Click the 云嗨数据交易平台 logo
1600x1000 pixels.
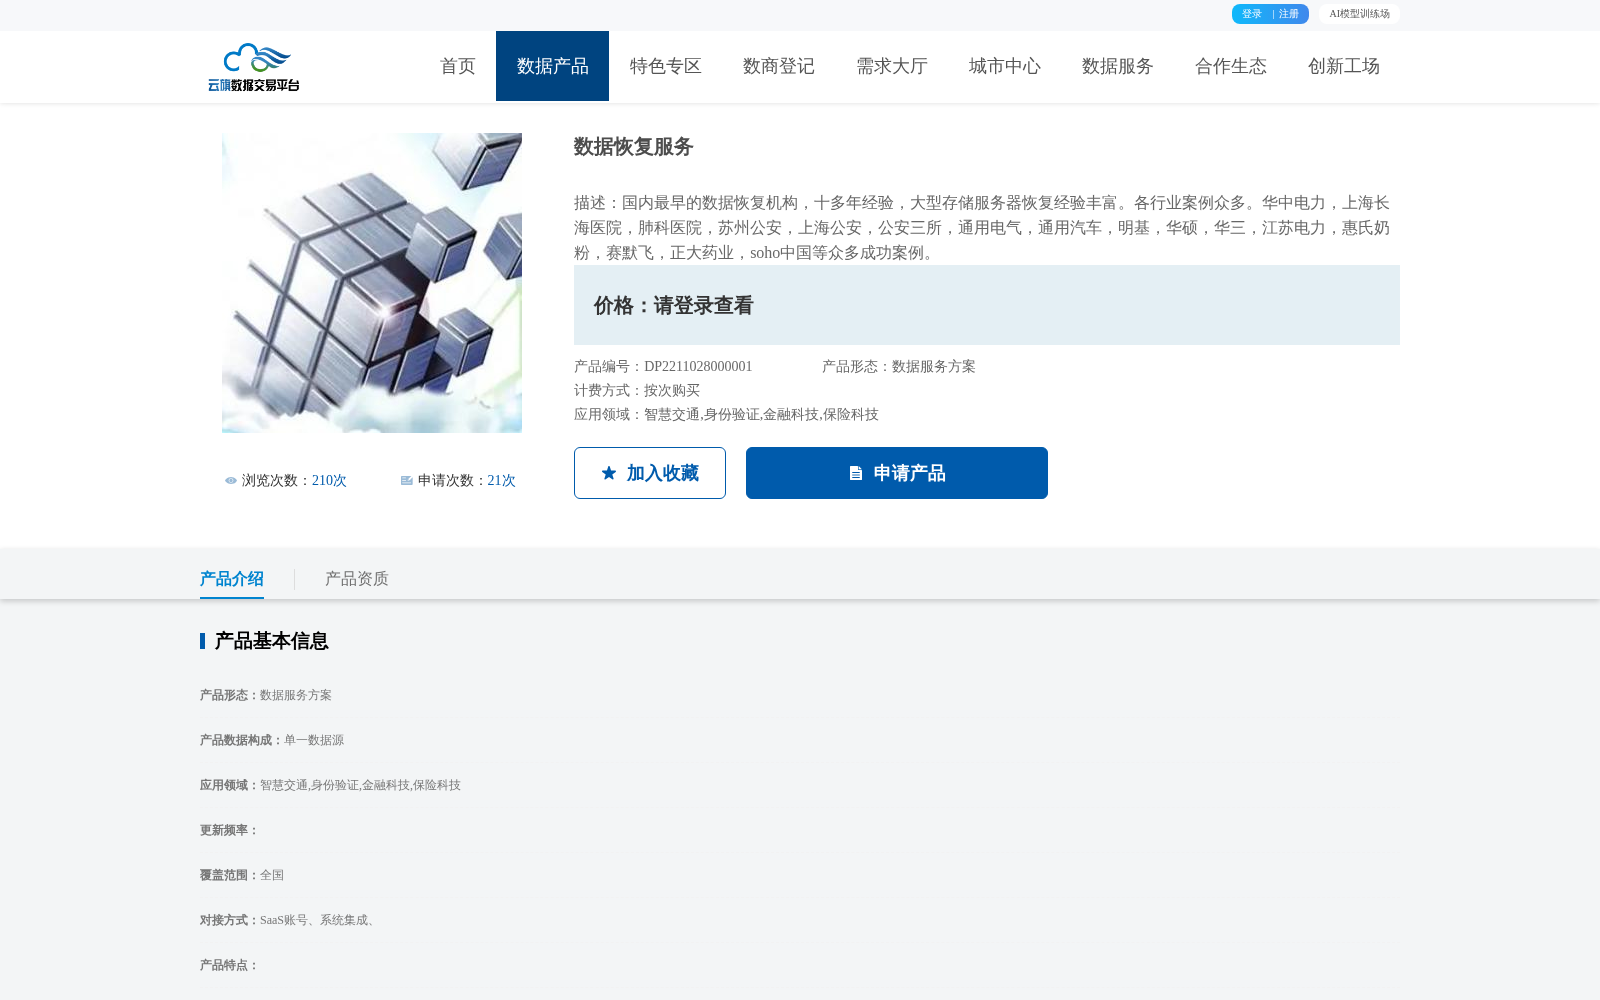pyautogui.click(x=254, y=67)
